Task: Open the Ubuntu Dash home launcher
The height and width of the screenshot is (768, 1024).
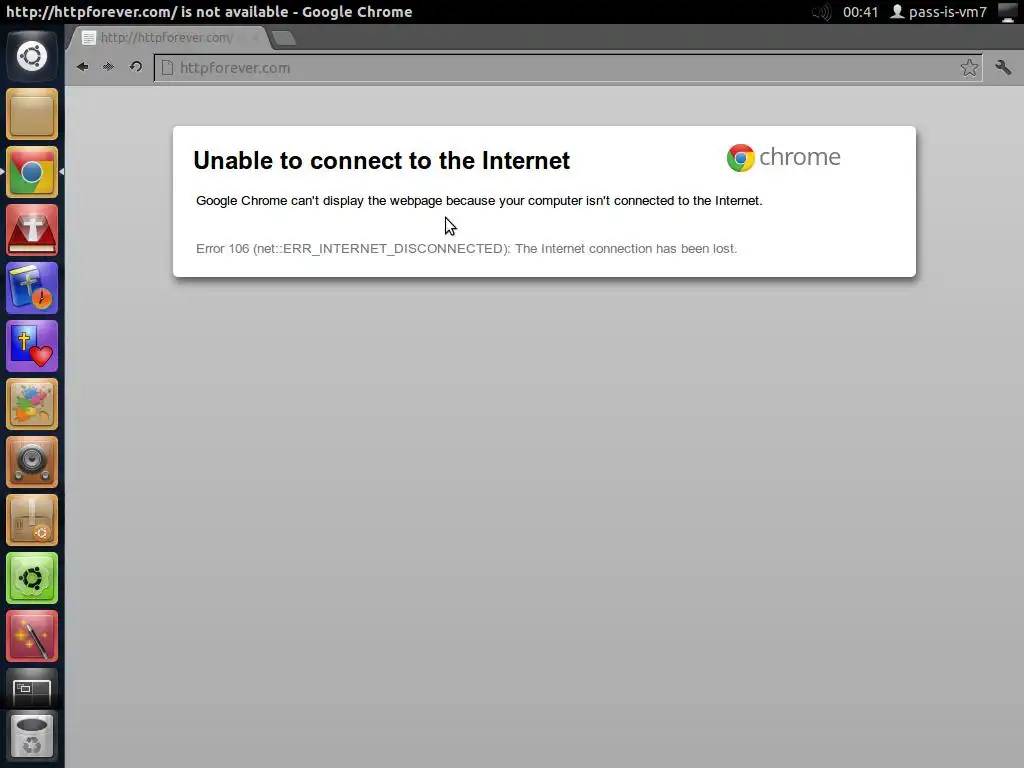Action: click(x=32, y=56)
